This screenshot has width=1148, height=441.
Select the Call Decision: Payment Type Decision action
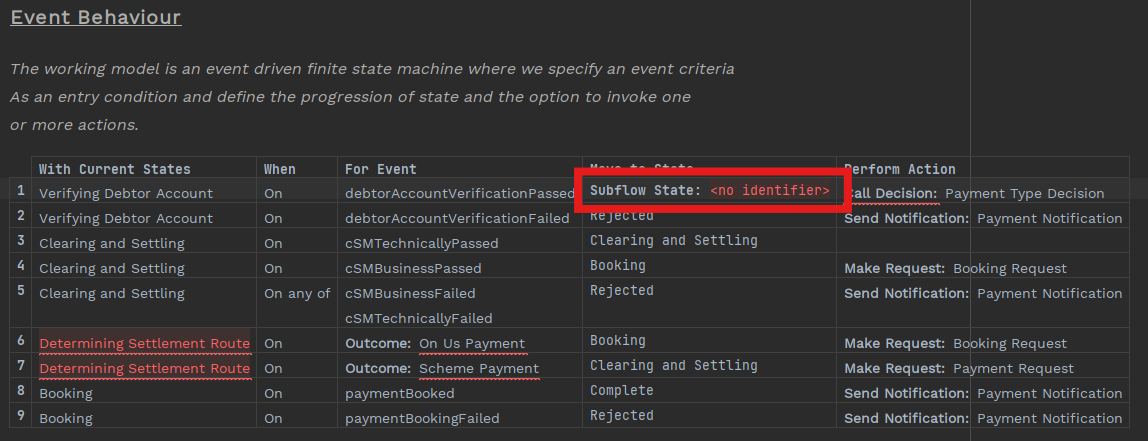(975, 193)
